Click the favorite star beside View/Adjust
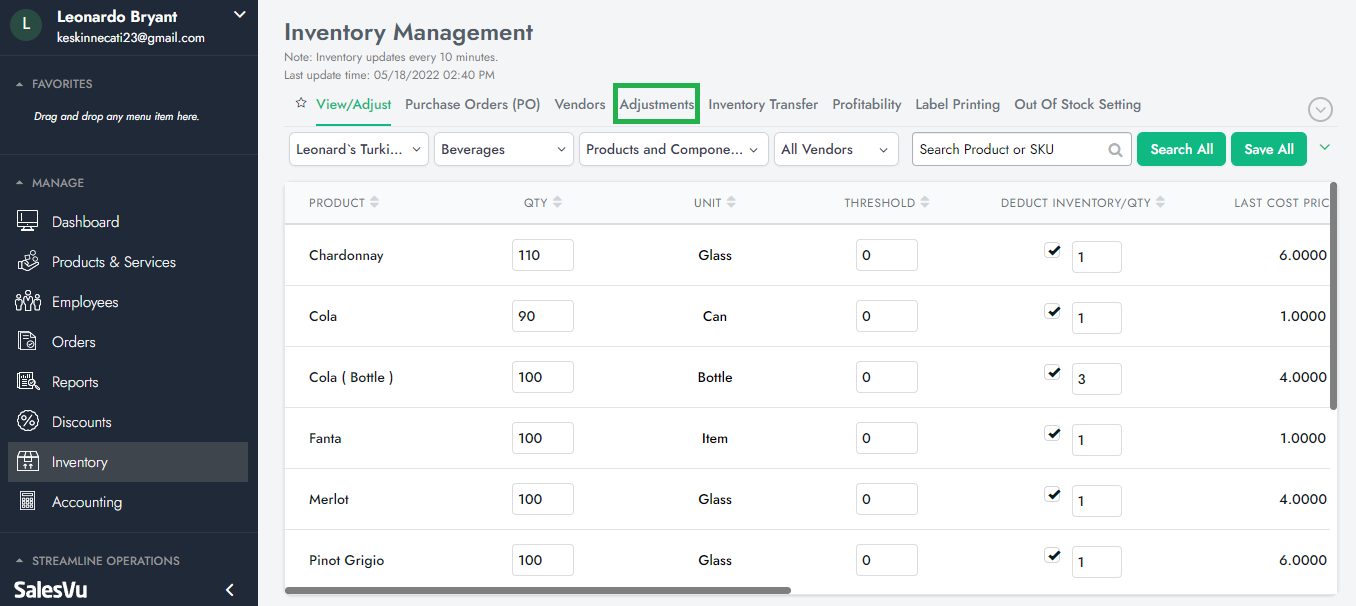Image resolution: width=1356 pixels, height=606 pixels. tap(300, 103)
